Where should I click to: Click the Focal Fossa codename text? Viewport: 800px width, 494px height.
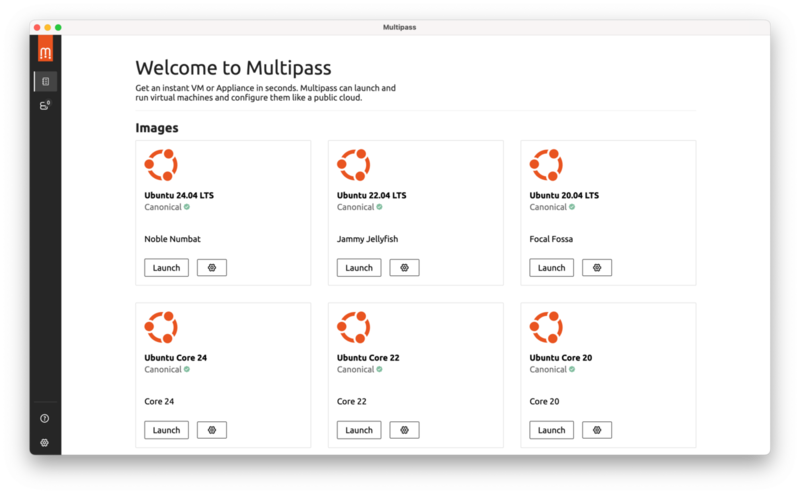coord(551,239)
